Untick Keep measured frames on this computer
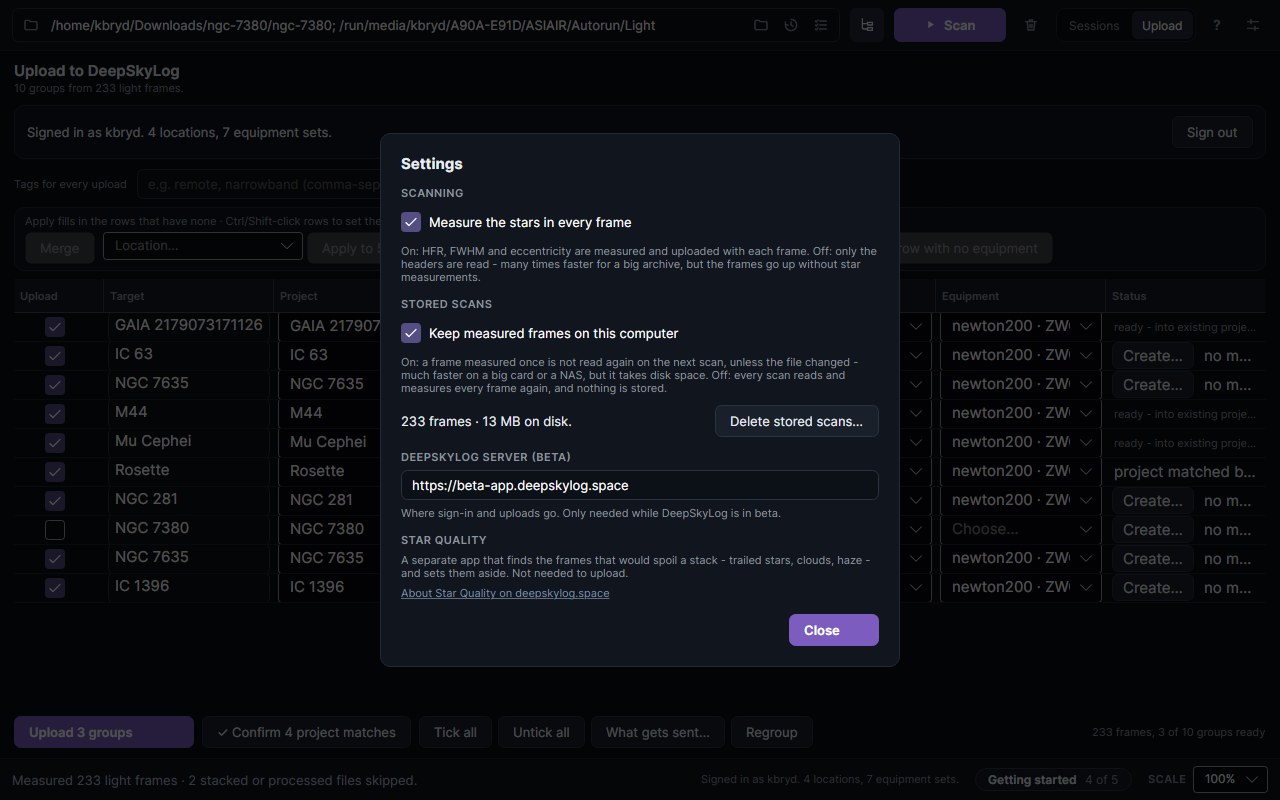This screenshot has width=1280, height=800. point(411,333)
